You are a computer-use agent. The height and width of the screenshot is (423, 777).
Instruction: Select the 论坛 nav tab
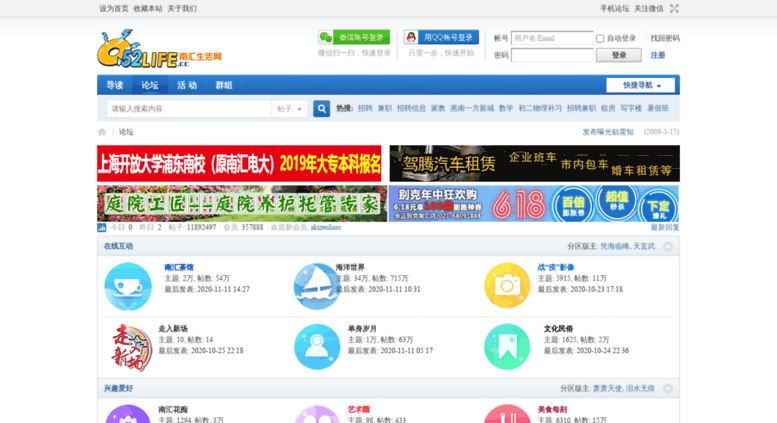tap(150, 85)
